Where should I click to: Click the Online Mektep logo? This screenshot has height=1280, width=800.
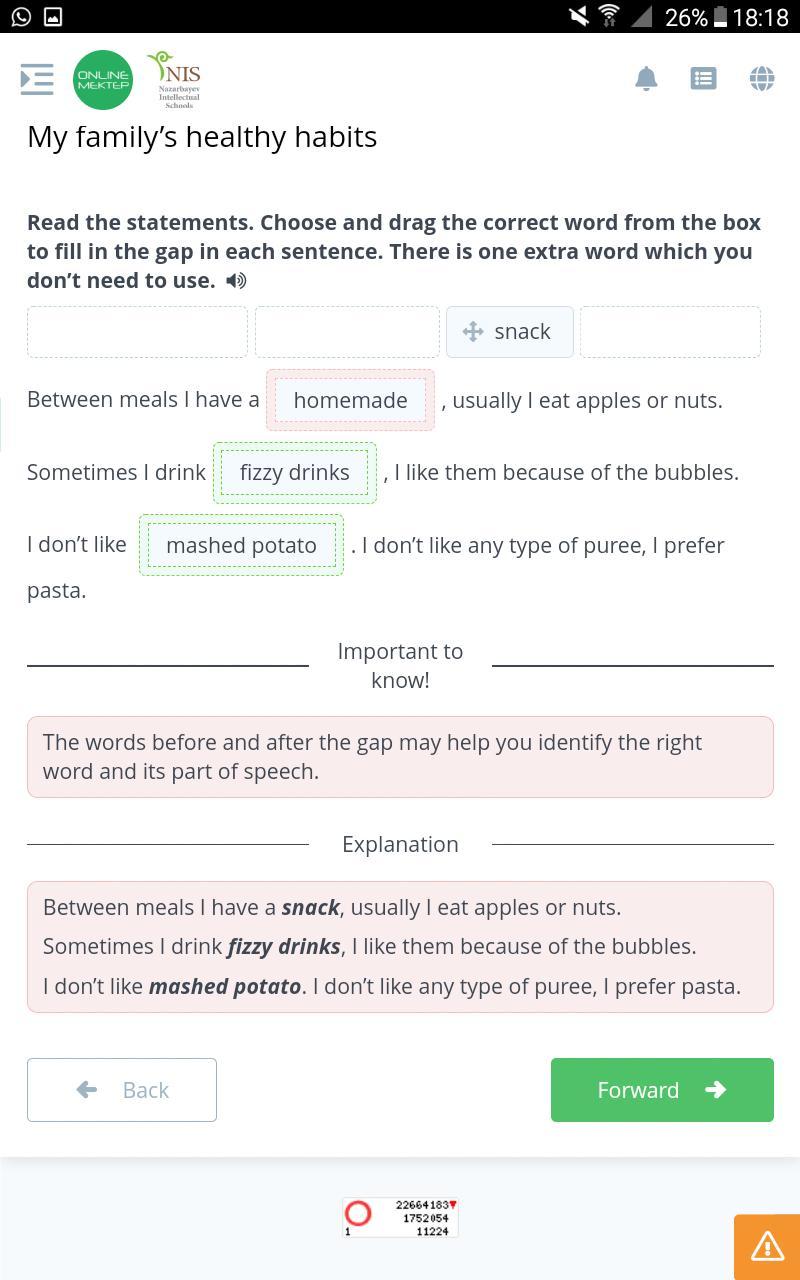103,80
